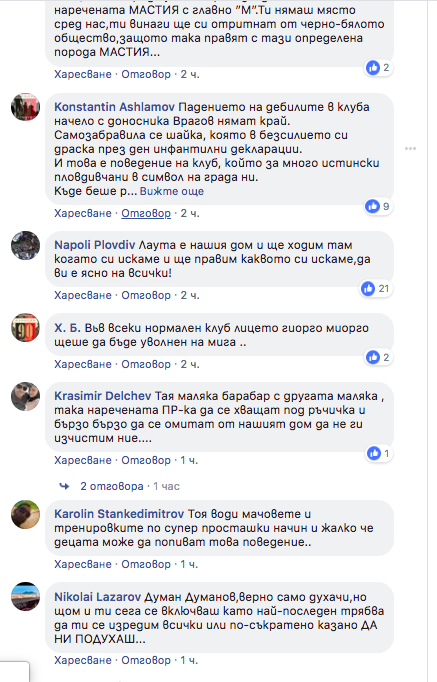The height and width of the screenshot is (682, 437).
Task: Expand Ashlamov comment with Вижте още
Action: click(172, 191)
